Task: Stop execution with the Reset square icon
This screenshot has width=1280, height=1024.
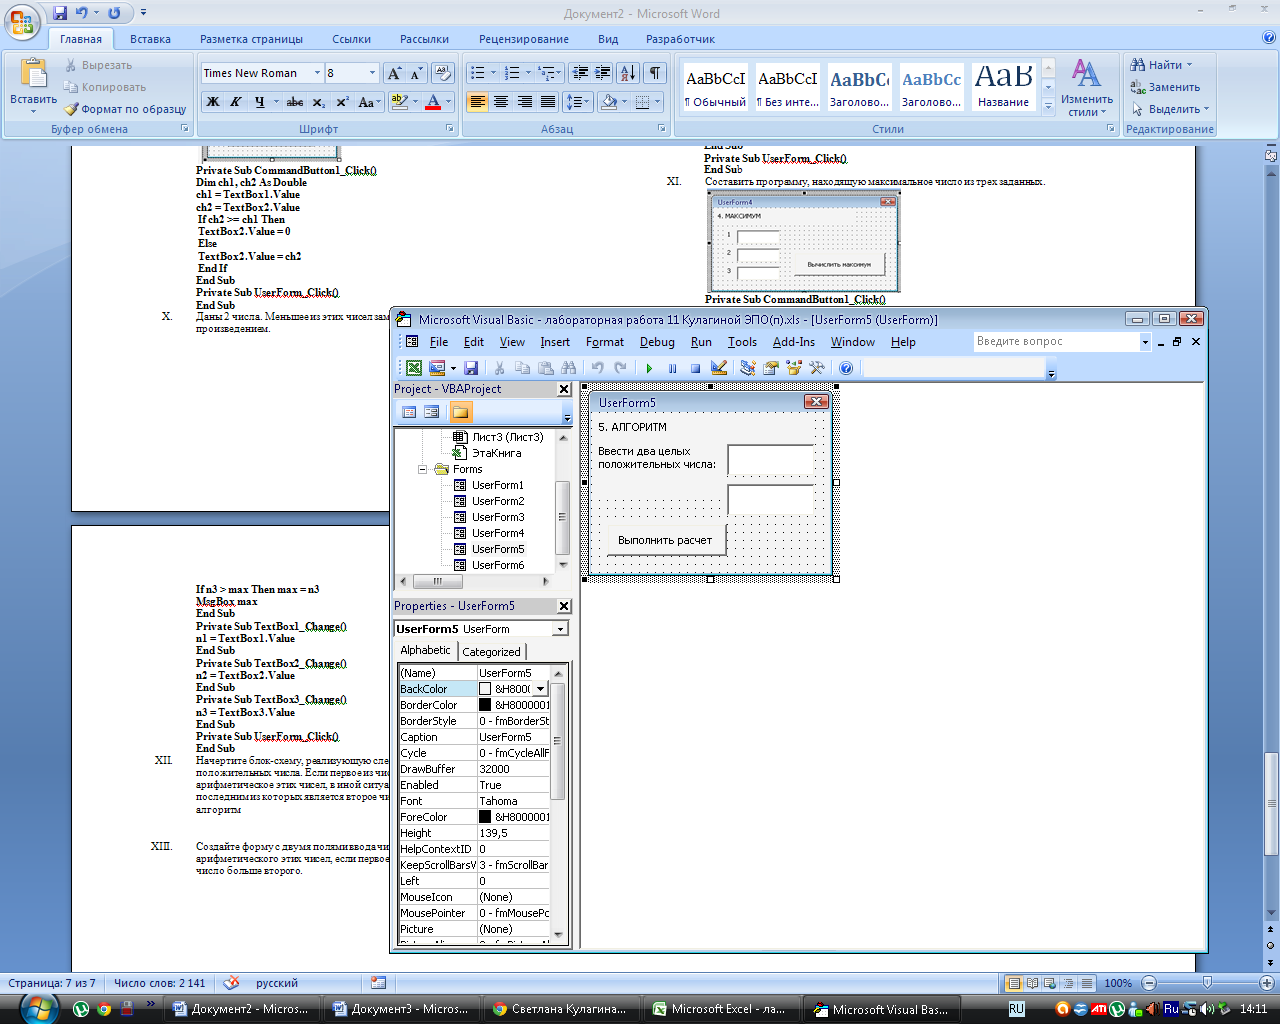Action: click(x=695, y=368)
